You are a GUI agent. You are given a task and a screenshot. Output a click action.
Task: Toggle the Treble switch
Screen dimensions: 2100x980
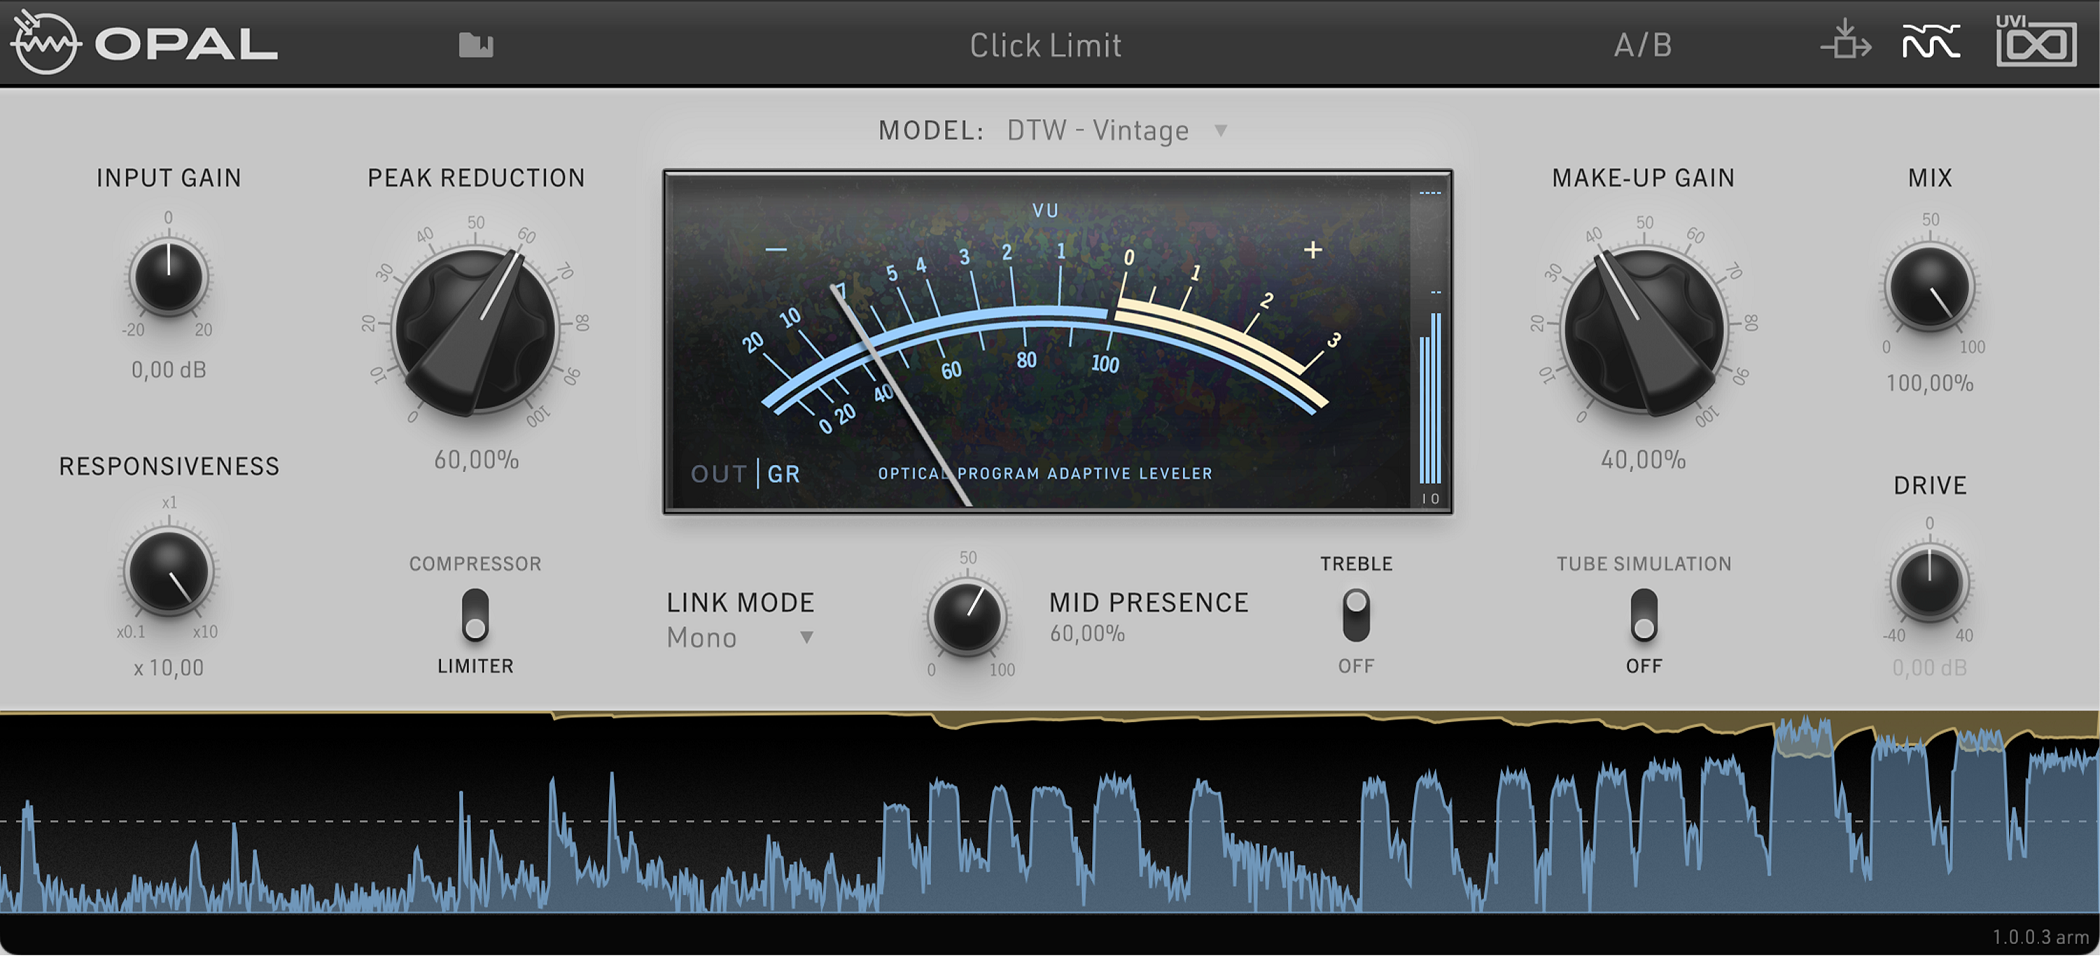(x=1356, y=615)
